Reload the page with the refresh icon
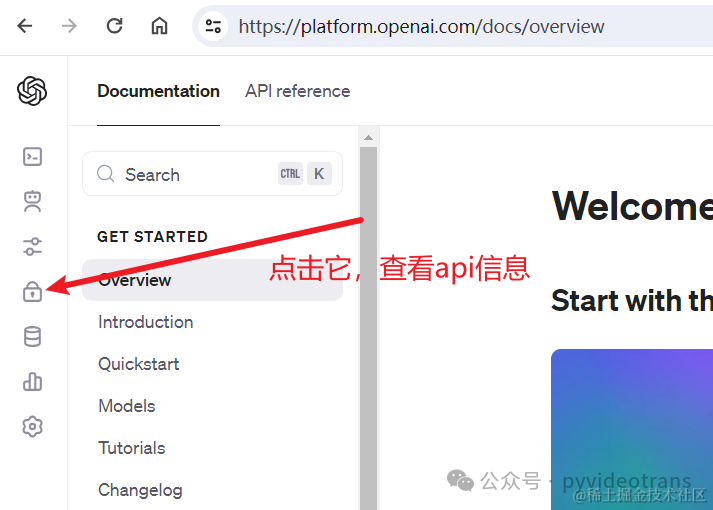The height and width of the screenshot is (510, 713). [114, 26]
